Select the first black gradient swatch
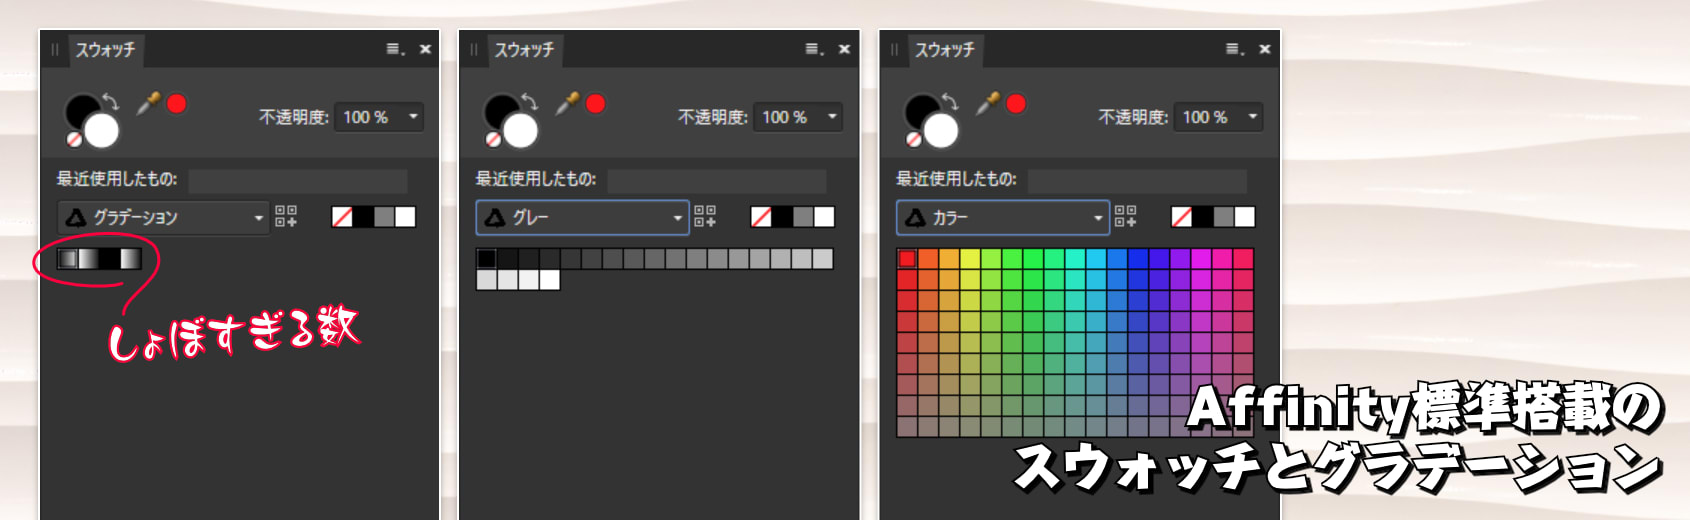1690x520 pixels. [x=68, y=259]
